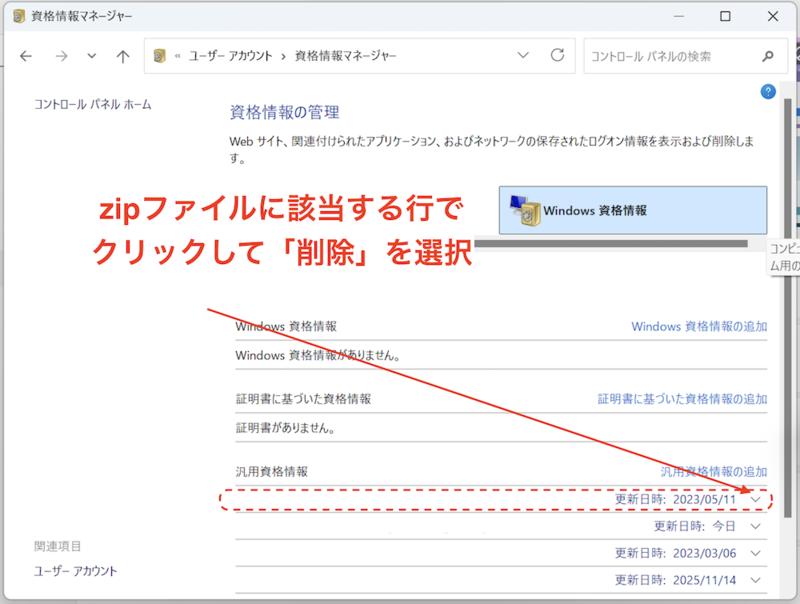800x604 pixels.
Task: Click the text 証明書がありません。
Action: point(285,428)
